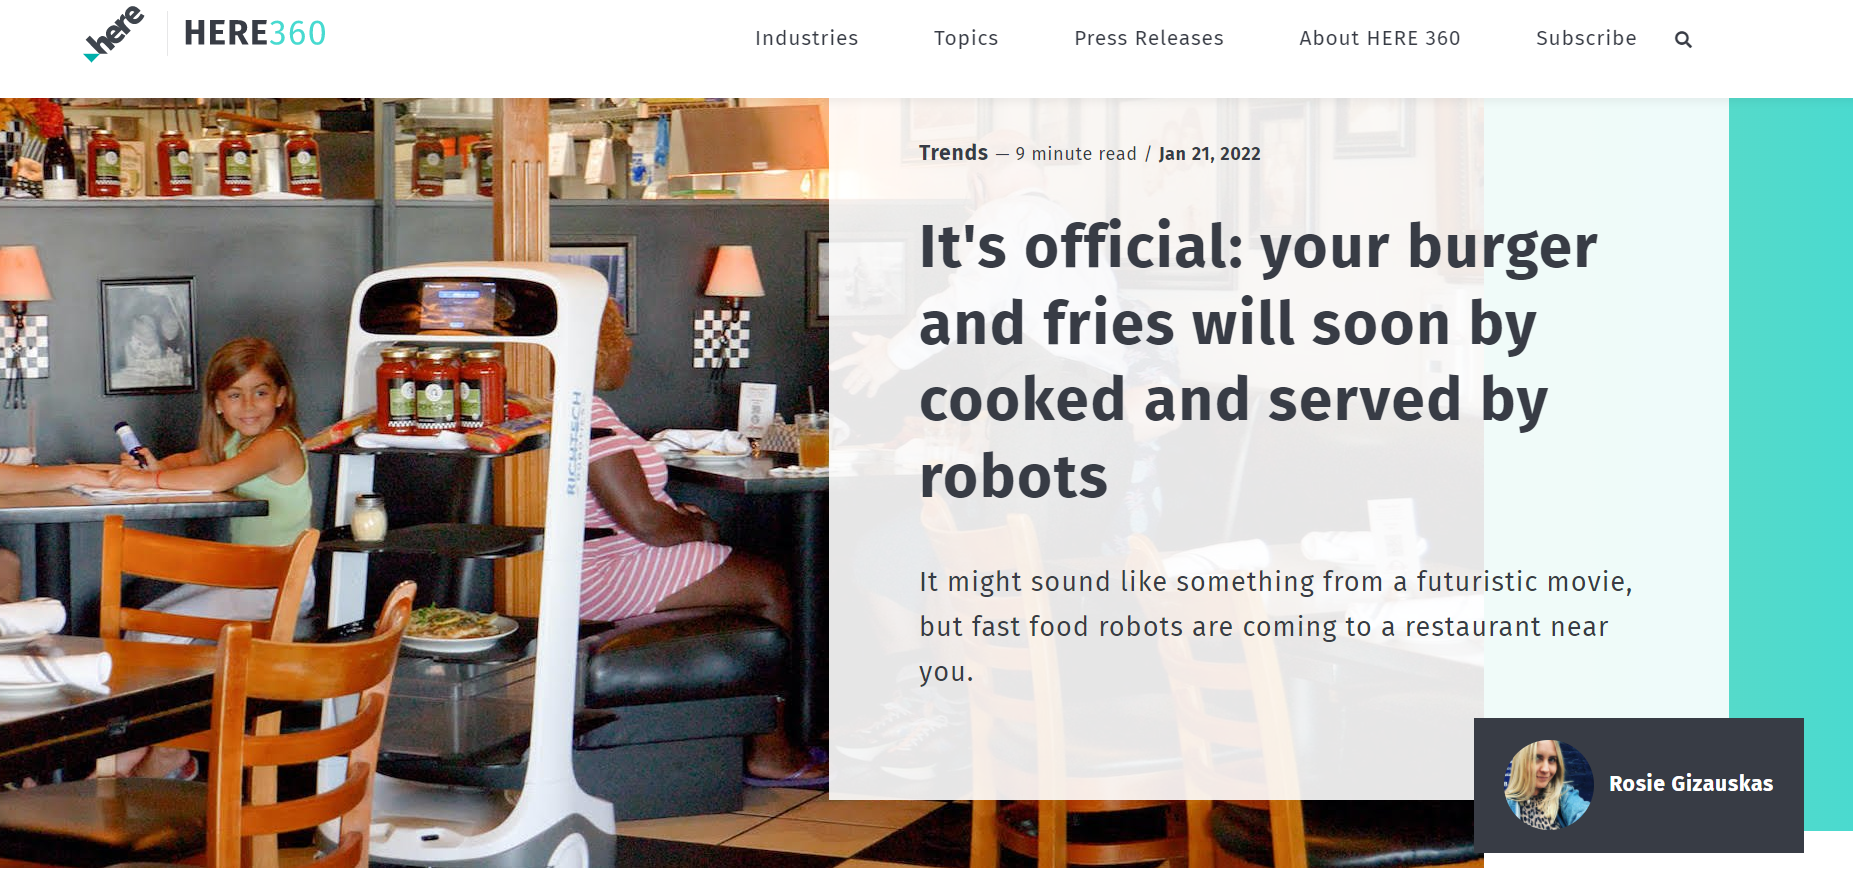
Task: Go to Press Releases
Action: click(1149, 38)
